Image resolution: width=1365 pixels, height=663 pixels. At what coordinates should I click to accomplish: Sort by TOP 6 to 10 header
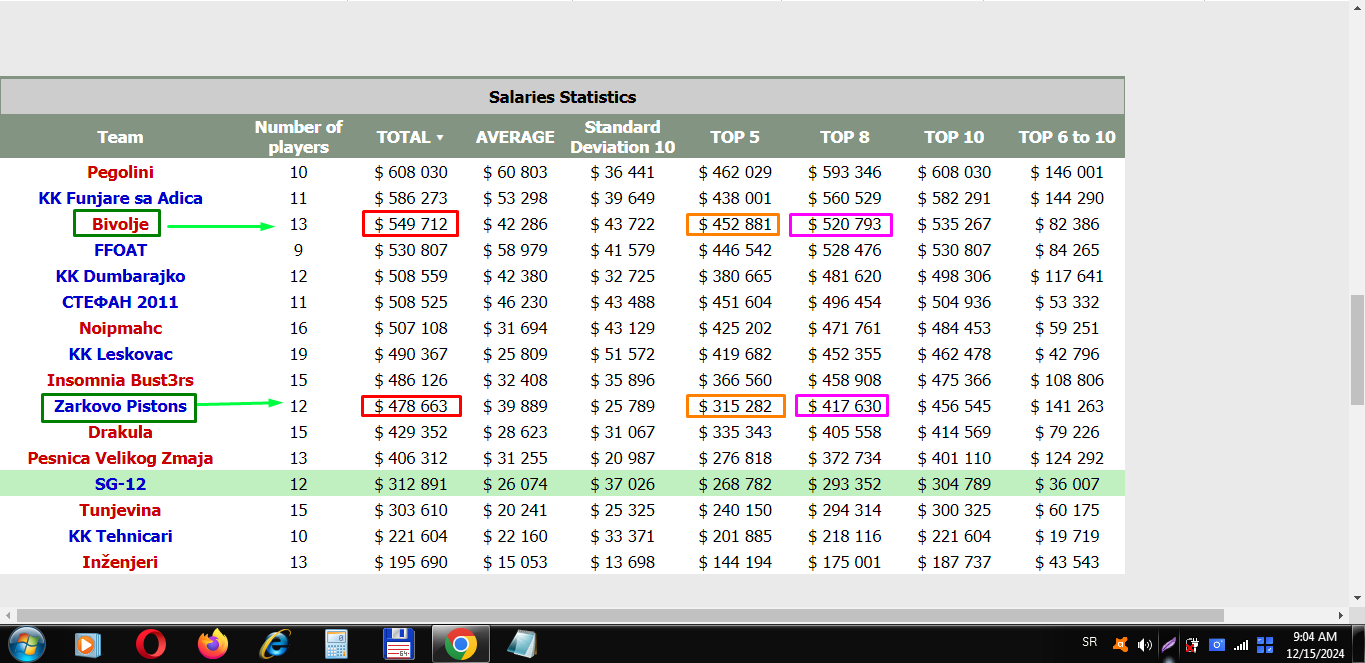click(x=1066, y=137)
